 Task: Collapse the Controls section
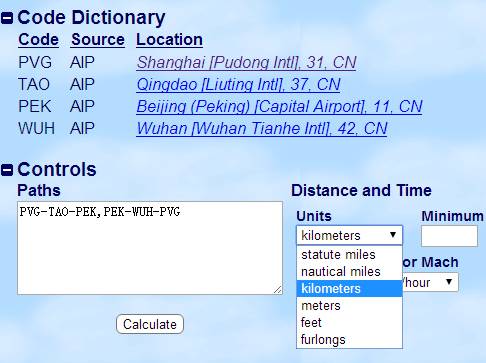pos(7,170)
